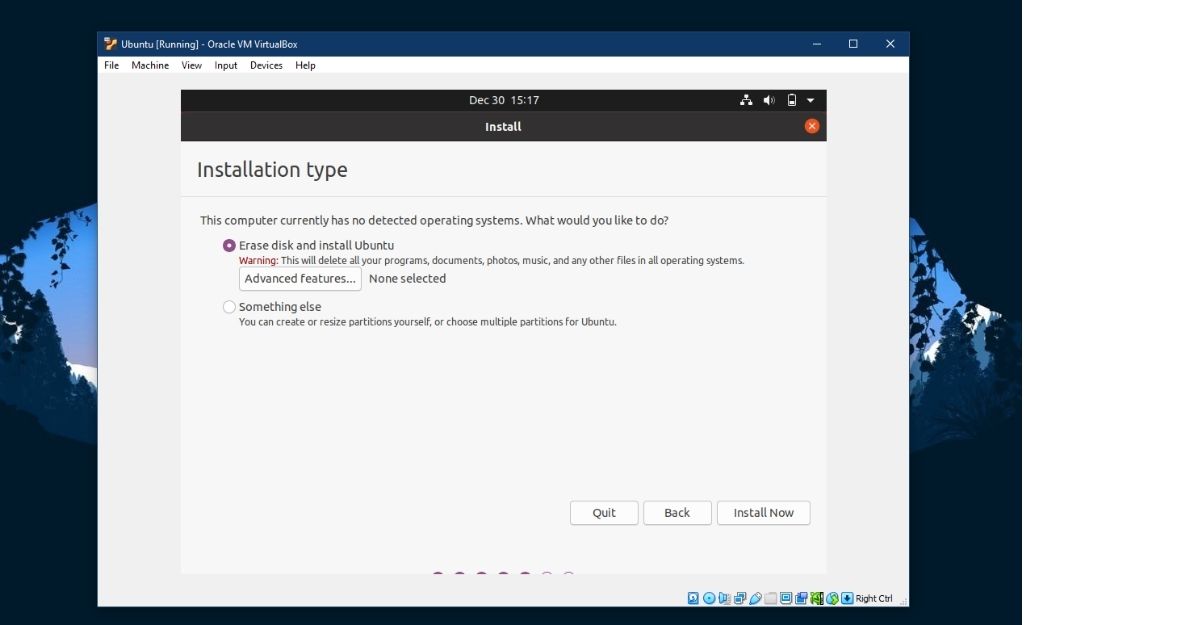Click the Ubuntu volume speaker icon
This screenshot has height=625, width=1200.
click(x=769, y=100)
